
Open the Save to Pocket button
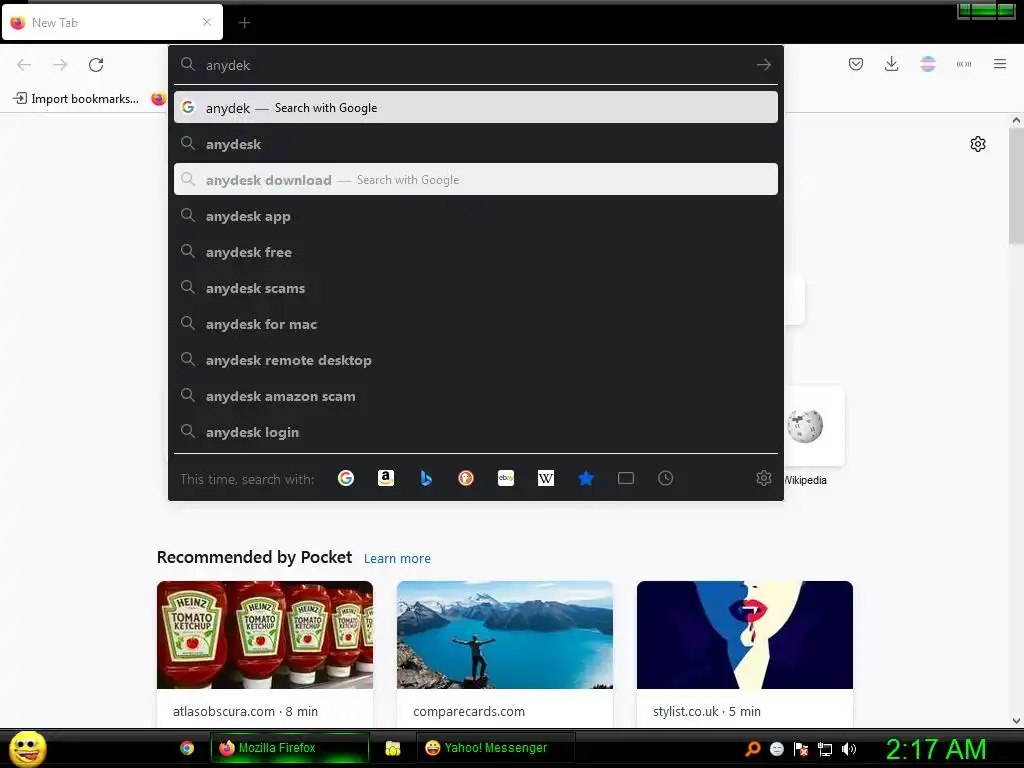pyautogui.click(x=856, y=64)
